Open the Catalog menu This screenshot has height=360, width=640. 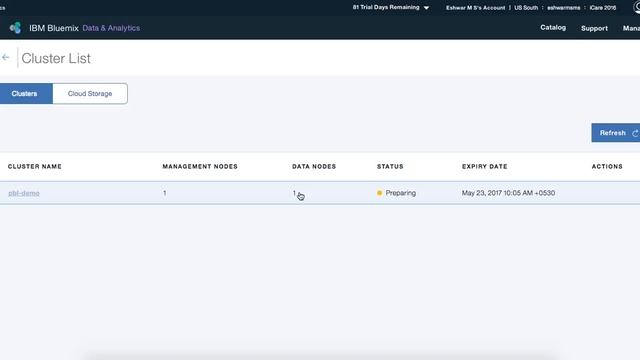(553, 27)
